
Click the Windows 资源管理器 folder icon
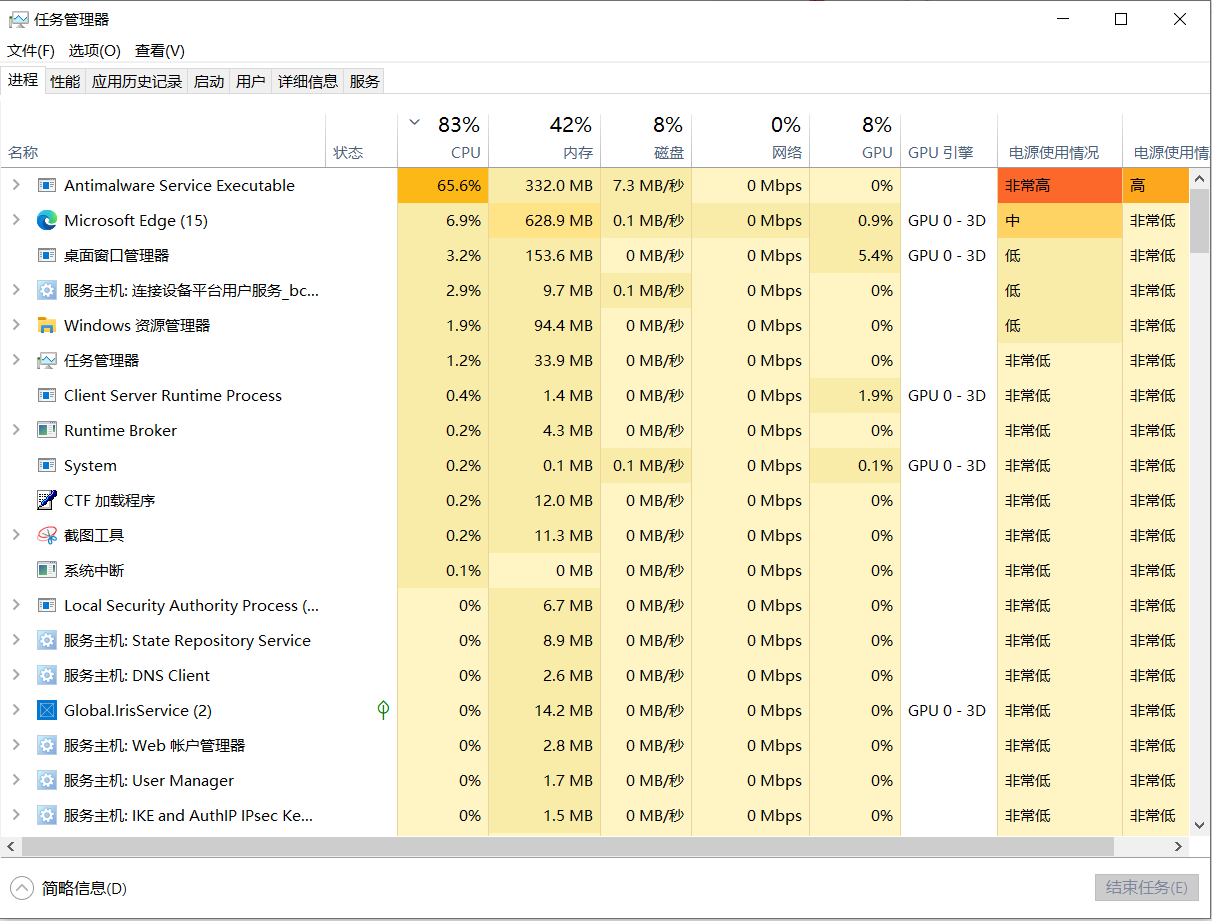tap(46, 325)
